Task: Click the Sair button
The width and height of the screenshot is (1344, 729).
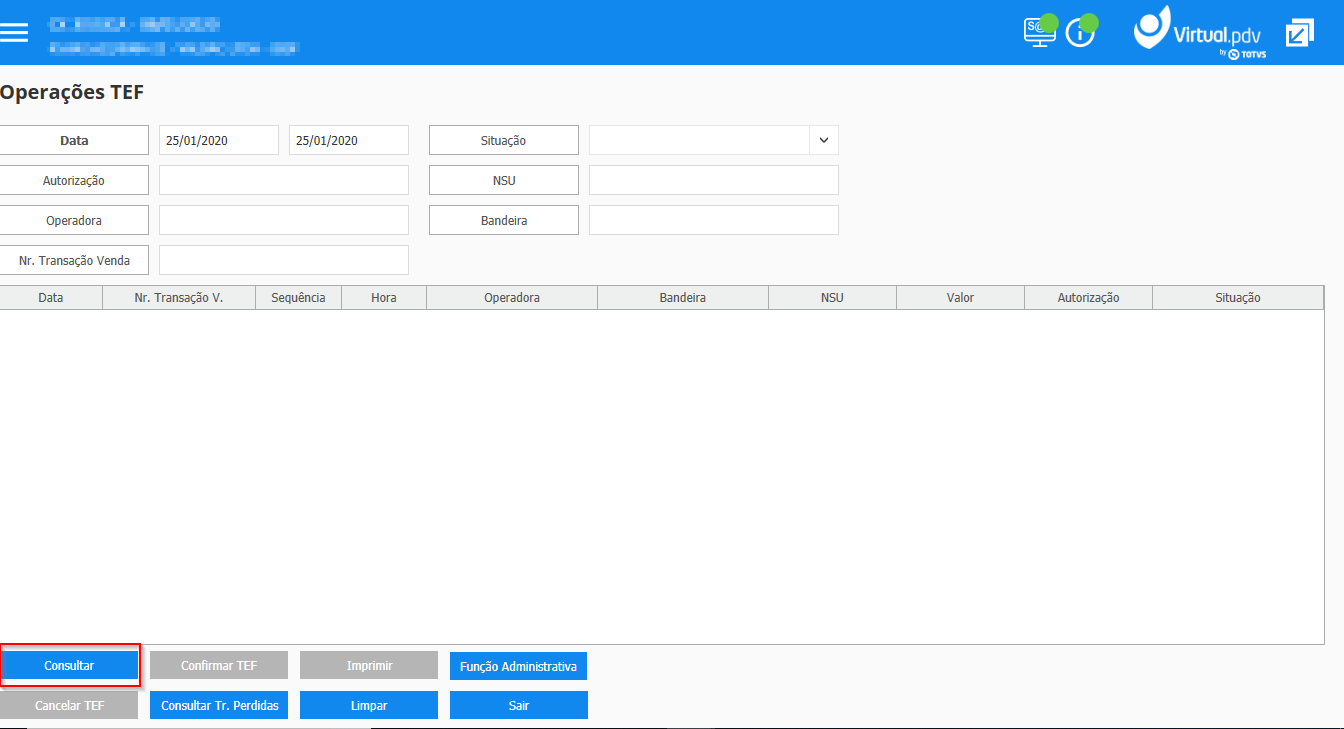Action: (x=519, y=705)
